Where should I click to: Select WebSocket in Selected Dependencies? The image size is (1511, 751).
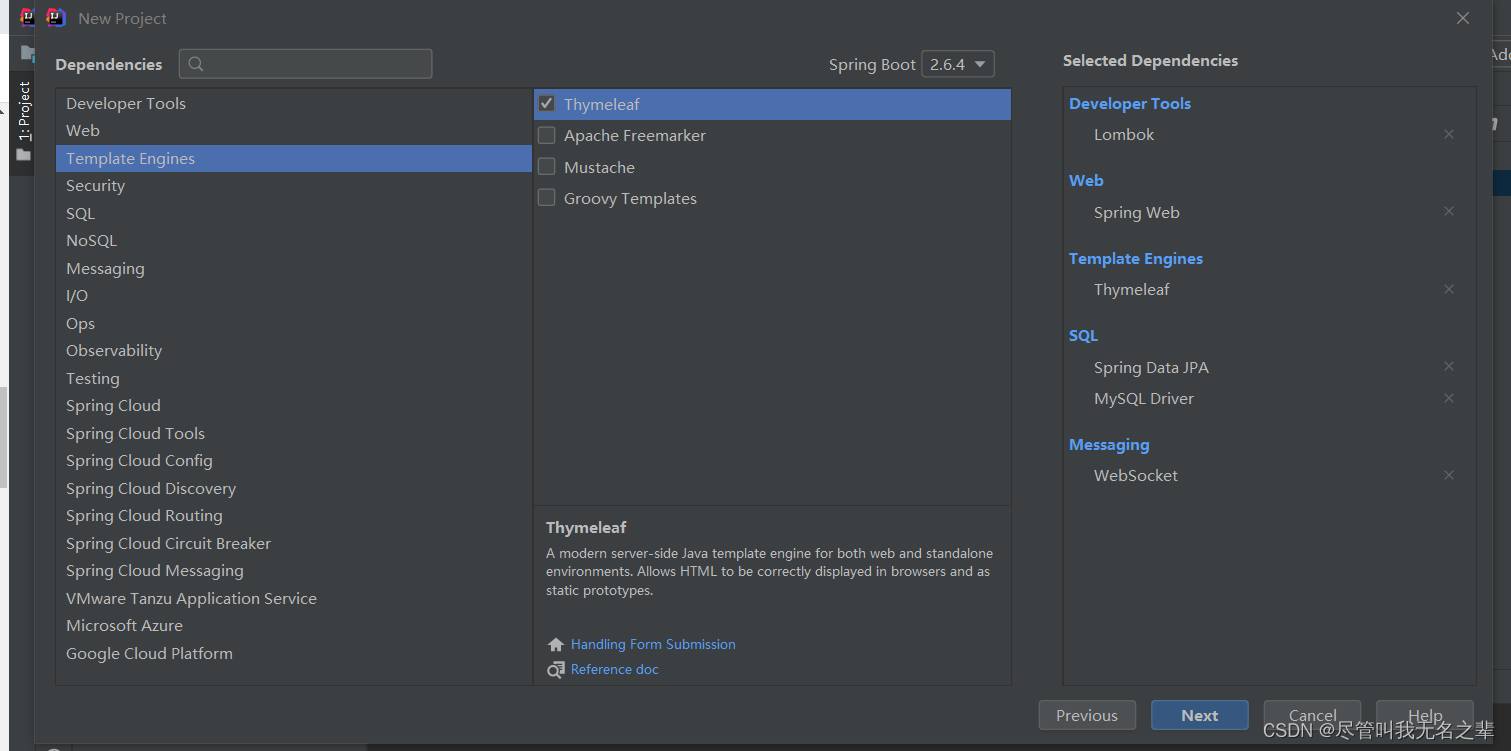[1136, 475]
